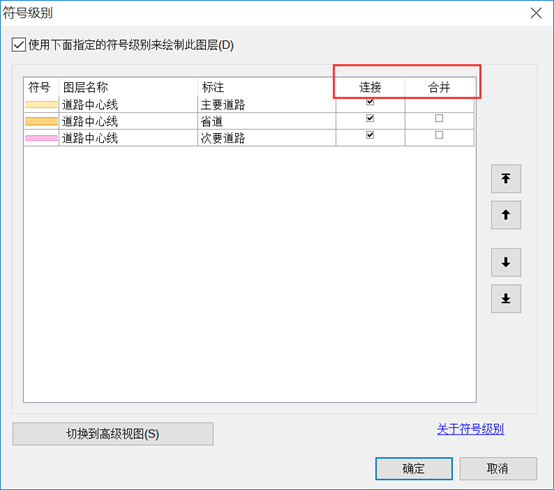This screenshot has height=490, width=554.
Task: Cancel dialog with 取消 button
Action: point(498,468)
